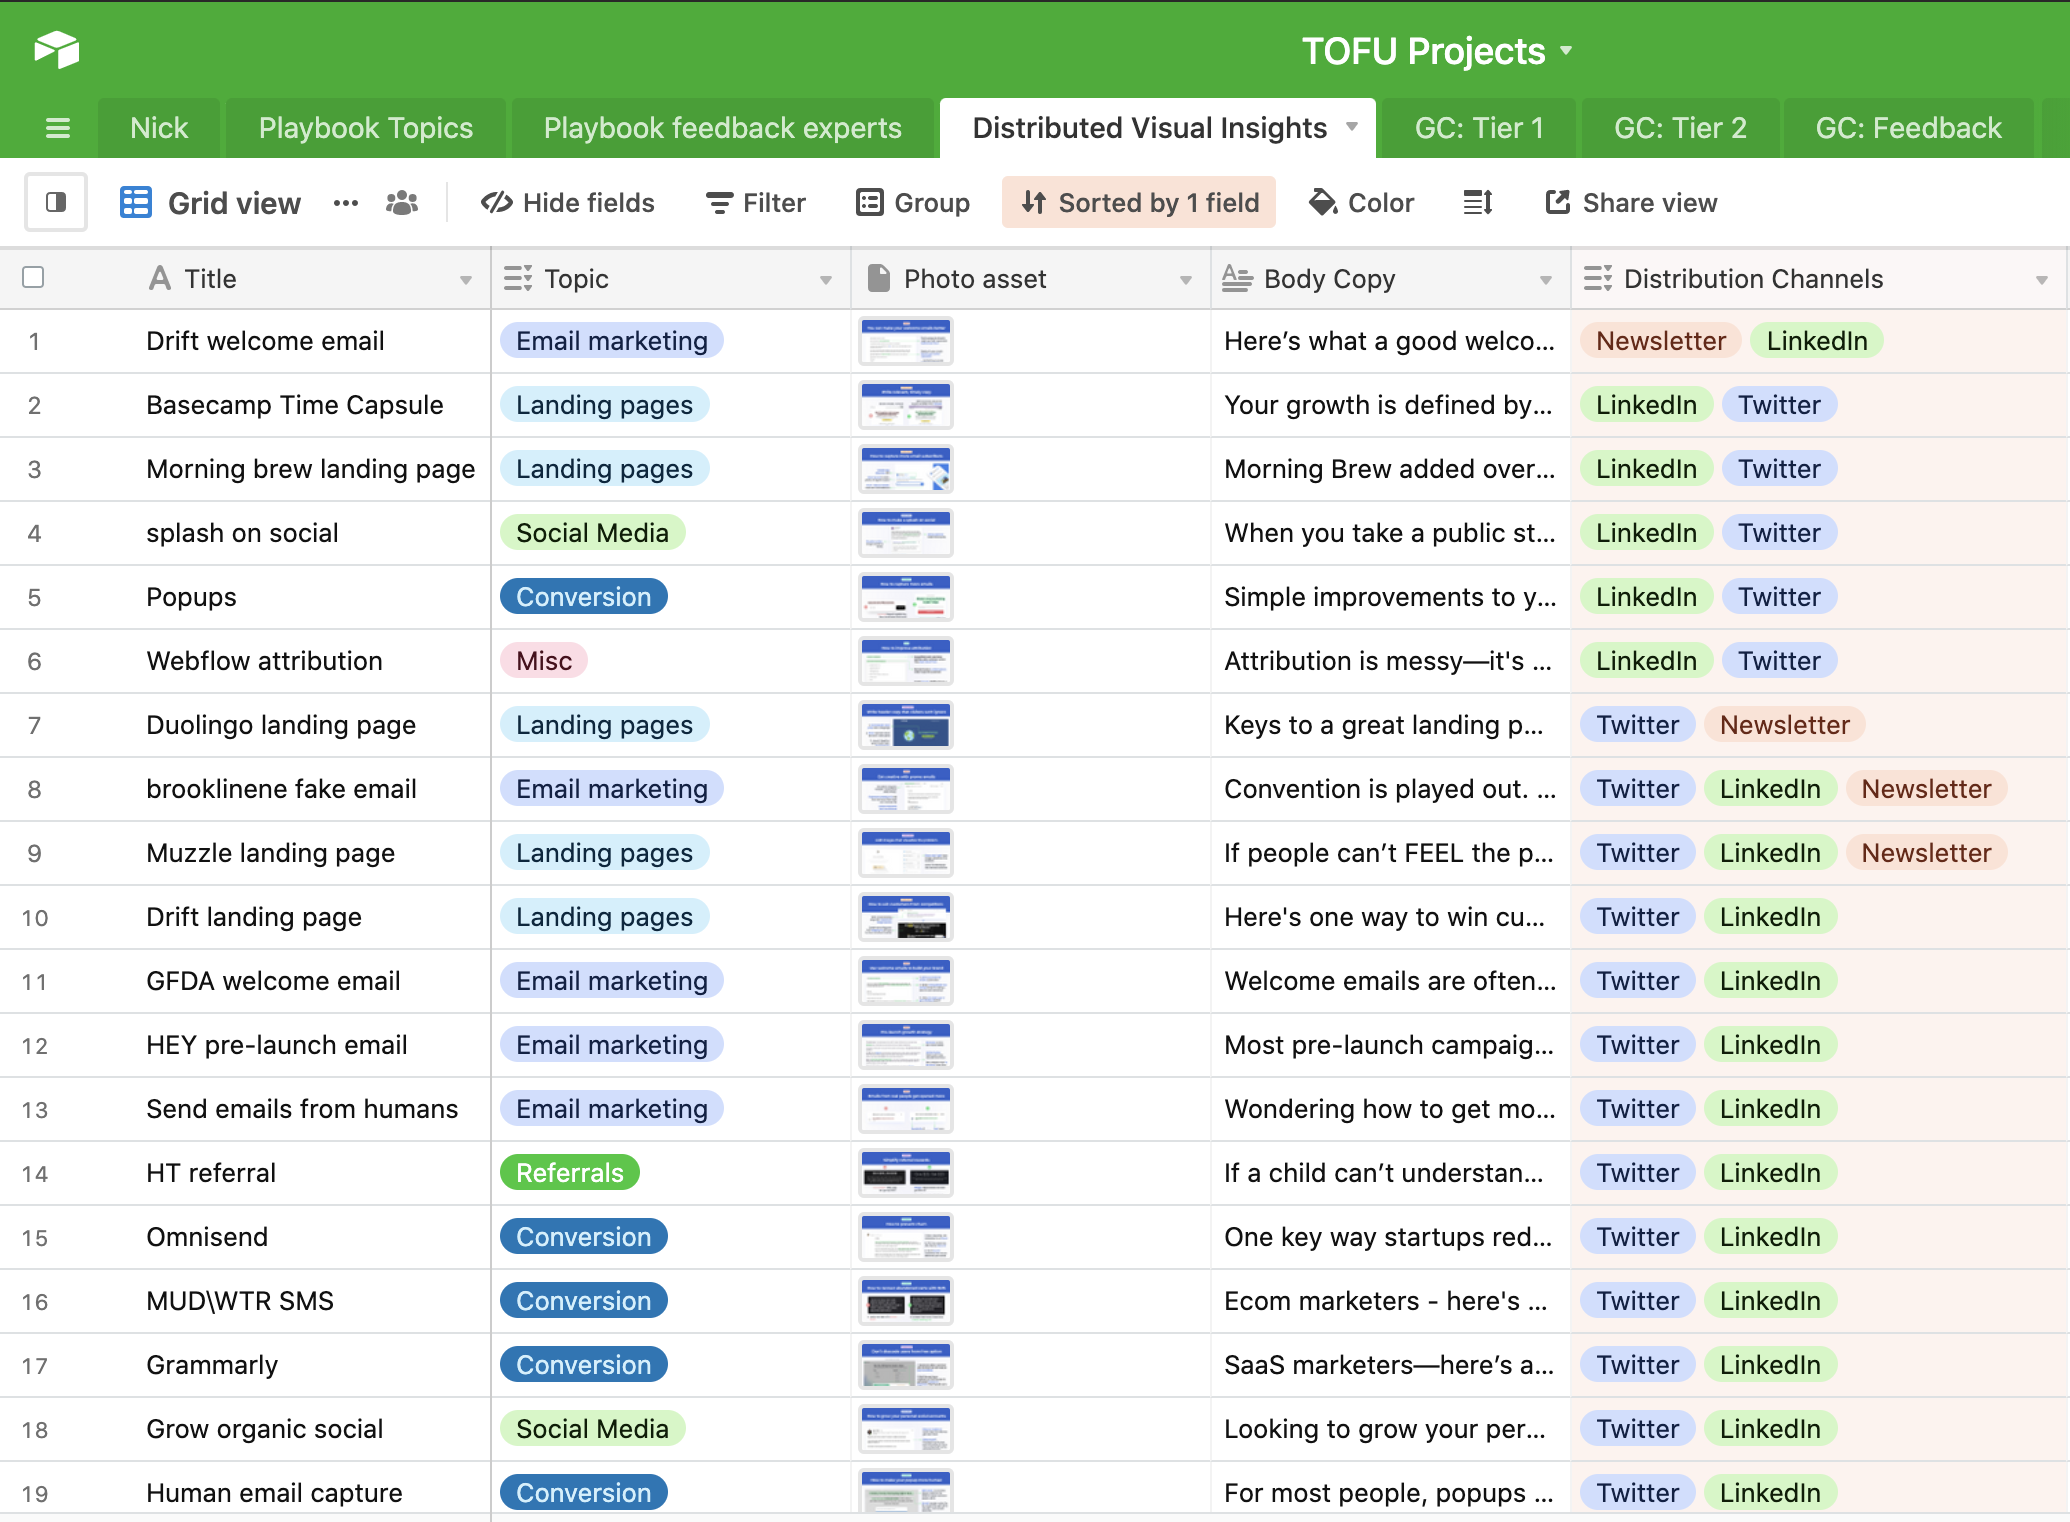
Task: Click the Misc topic tag
Action: 544,661
